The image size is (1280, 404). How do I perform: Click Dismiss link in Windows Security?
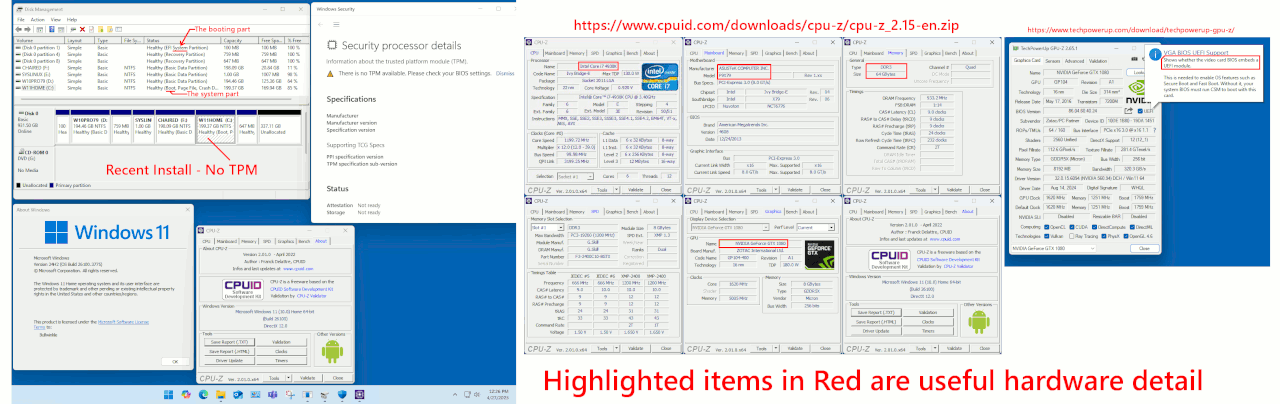tap(505, 73)
